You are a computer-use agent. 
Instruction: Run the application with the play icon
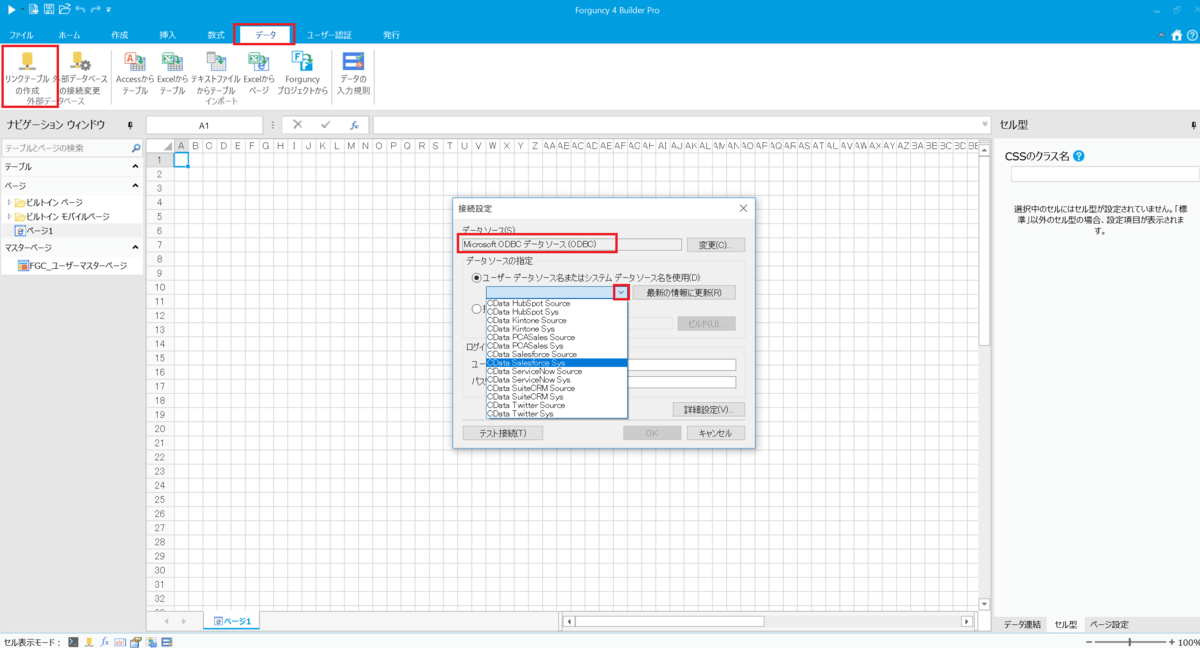pyautogui.click(x=13, y=9)
